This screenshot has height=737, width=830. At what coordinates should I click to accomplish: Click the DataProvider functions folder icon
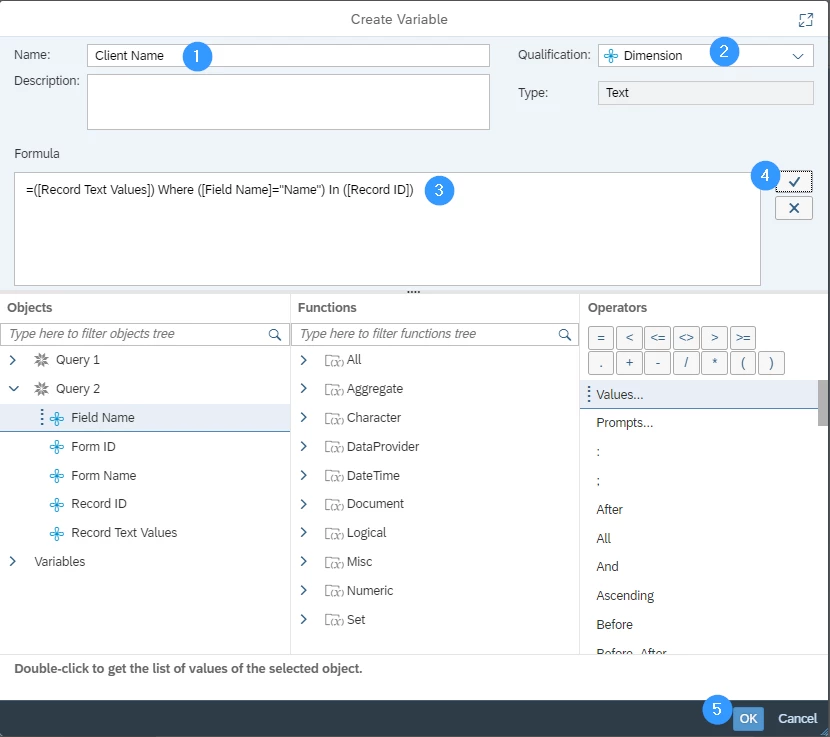[x=334, y=447]
